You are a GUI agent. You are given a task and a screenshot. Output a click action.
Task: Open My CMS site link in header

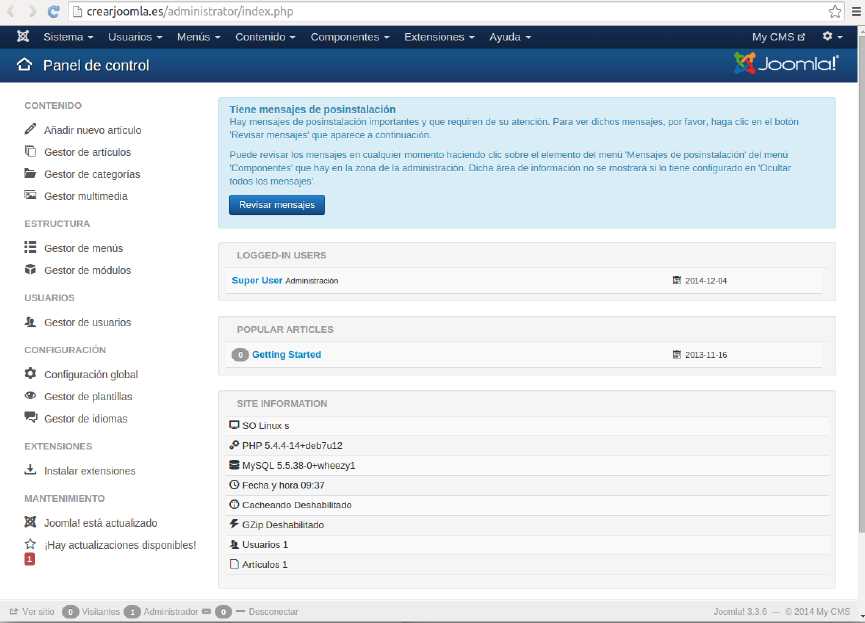point(778,37)
